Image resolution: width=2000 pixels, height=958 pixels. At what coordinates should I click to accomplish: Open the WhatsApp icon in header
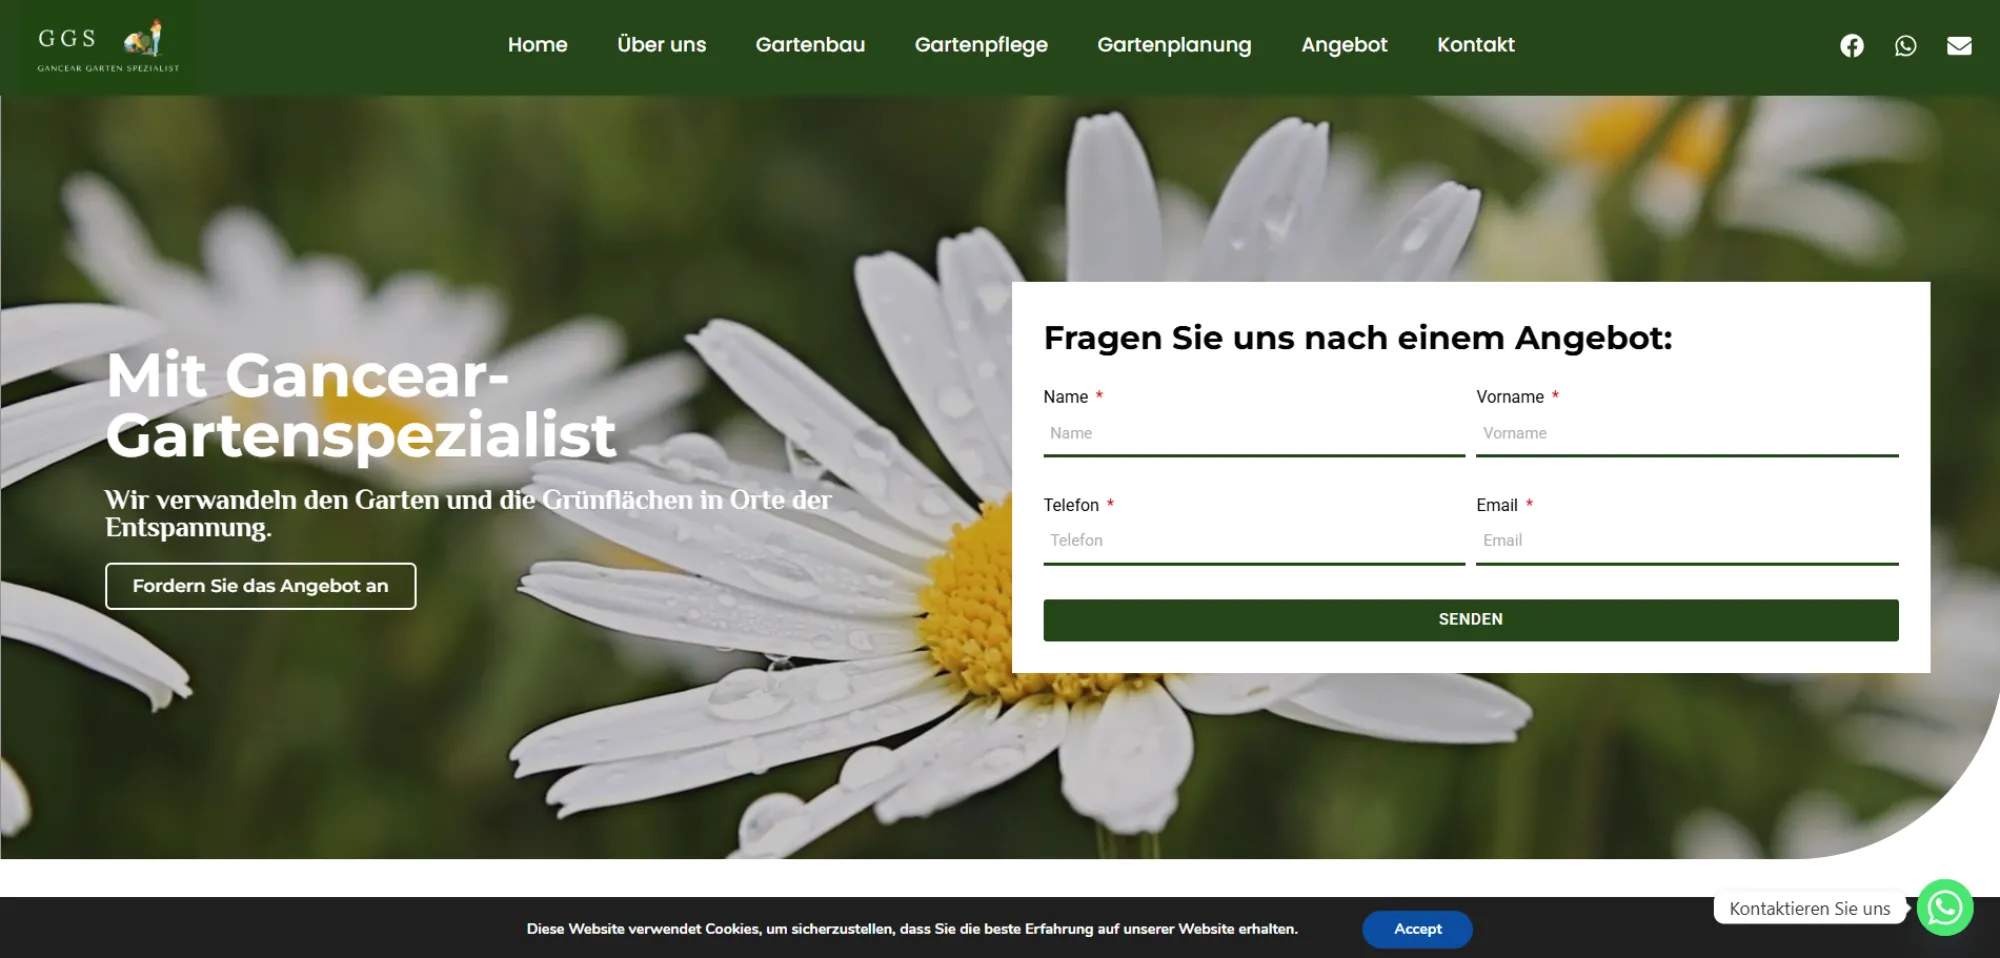tap(1905, 46)
